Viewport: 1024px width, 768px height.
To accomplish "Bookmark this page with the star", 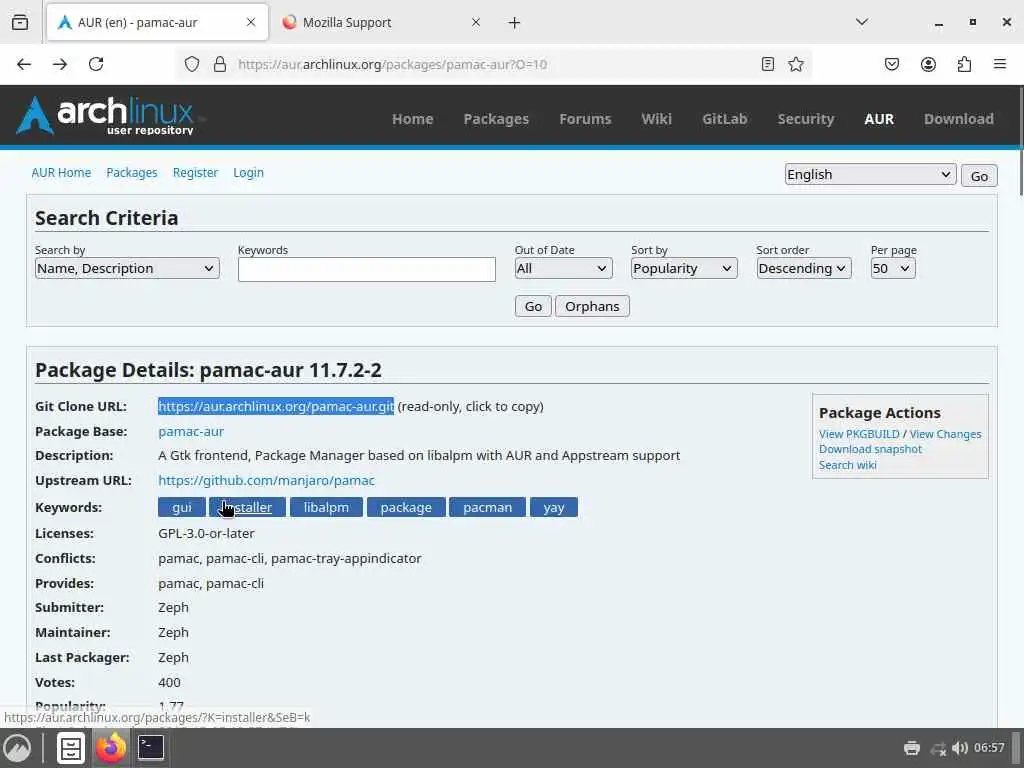I will point(795,64).
